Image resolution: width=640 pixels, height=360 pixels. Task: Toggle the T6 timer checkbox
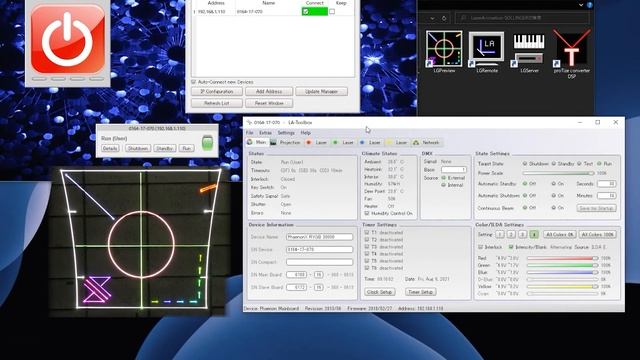(367, 268)
